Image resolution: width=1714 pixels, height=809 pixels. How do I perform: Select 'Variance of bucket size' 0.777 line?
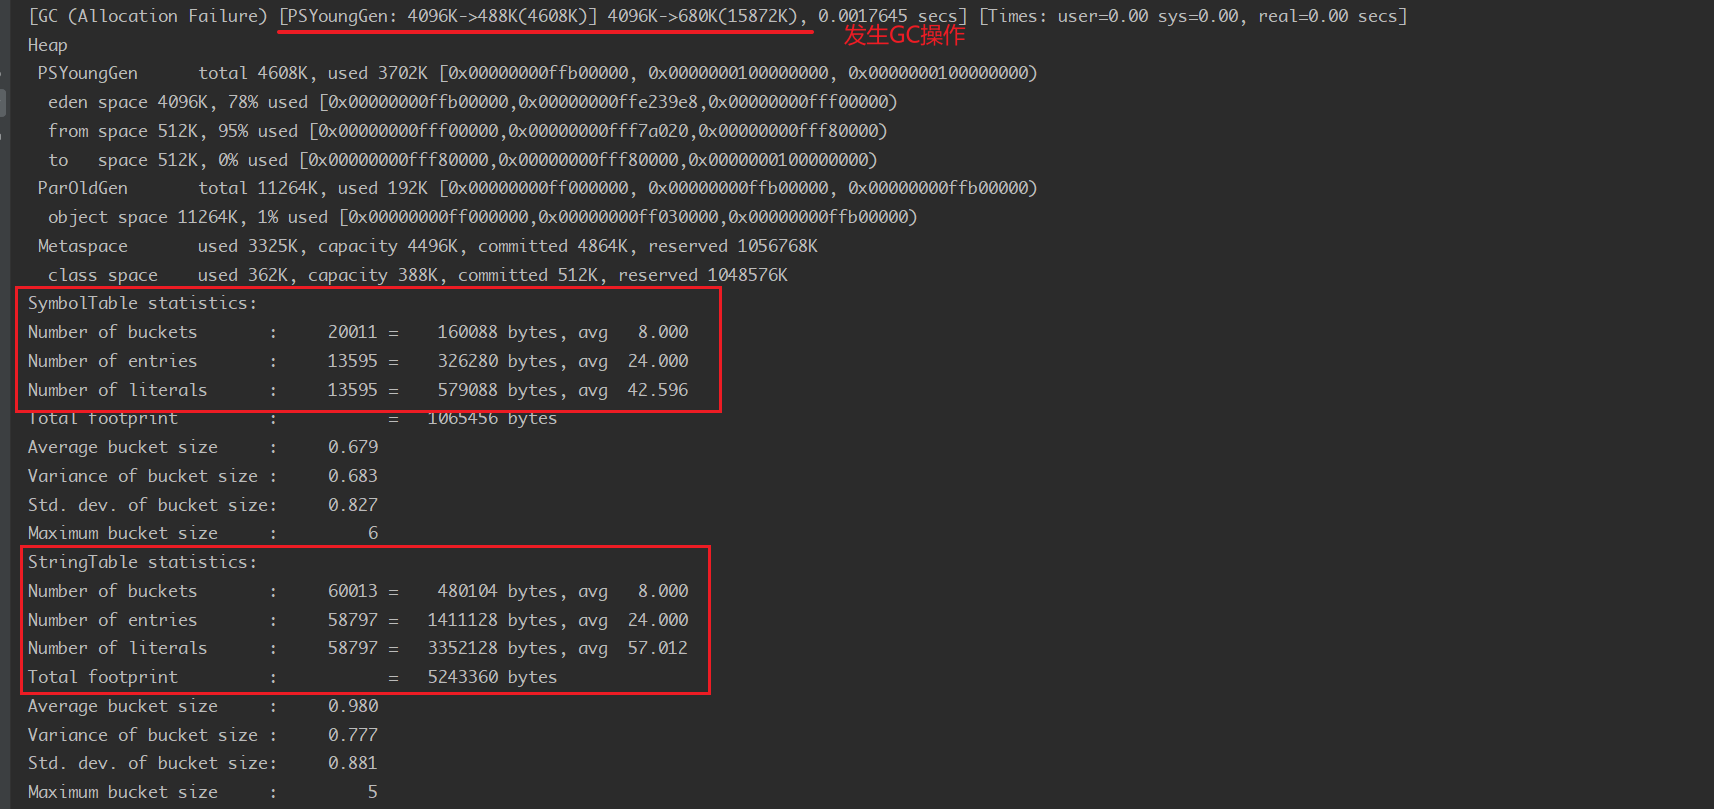point(203,735)
